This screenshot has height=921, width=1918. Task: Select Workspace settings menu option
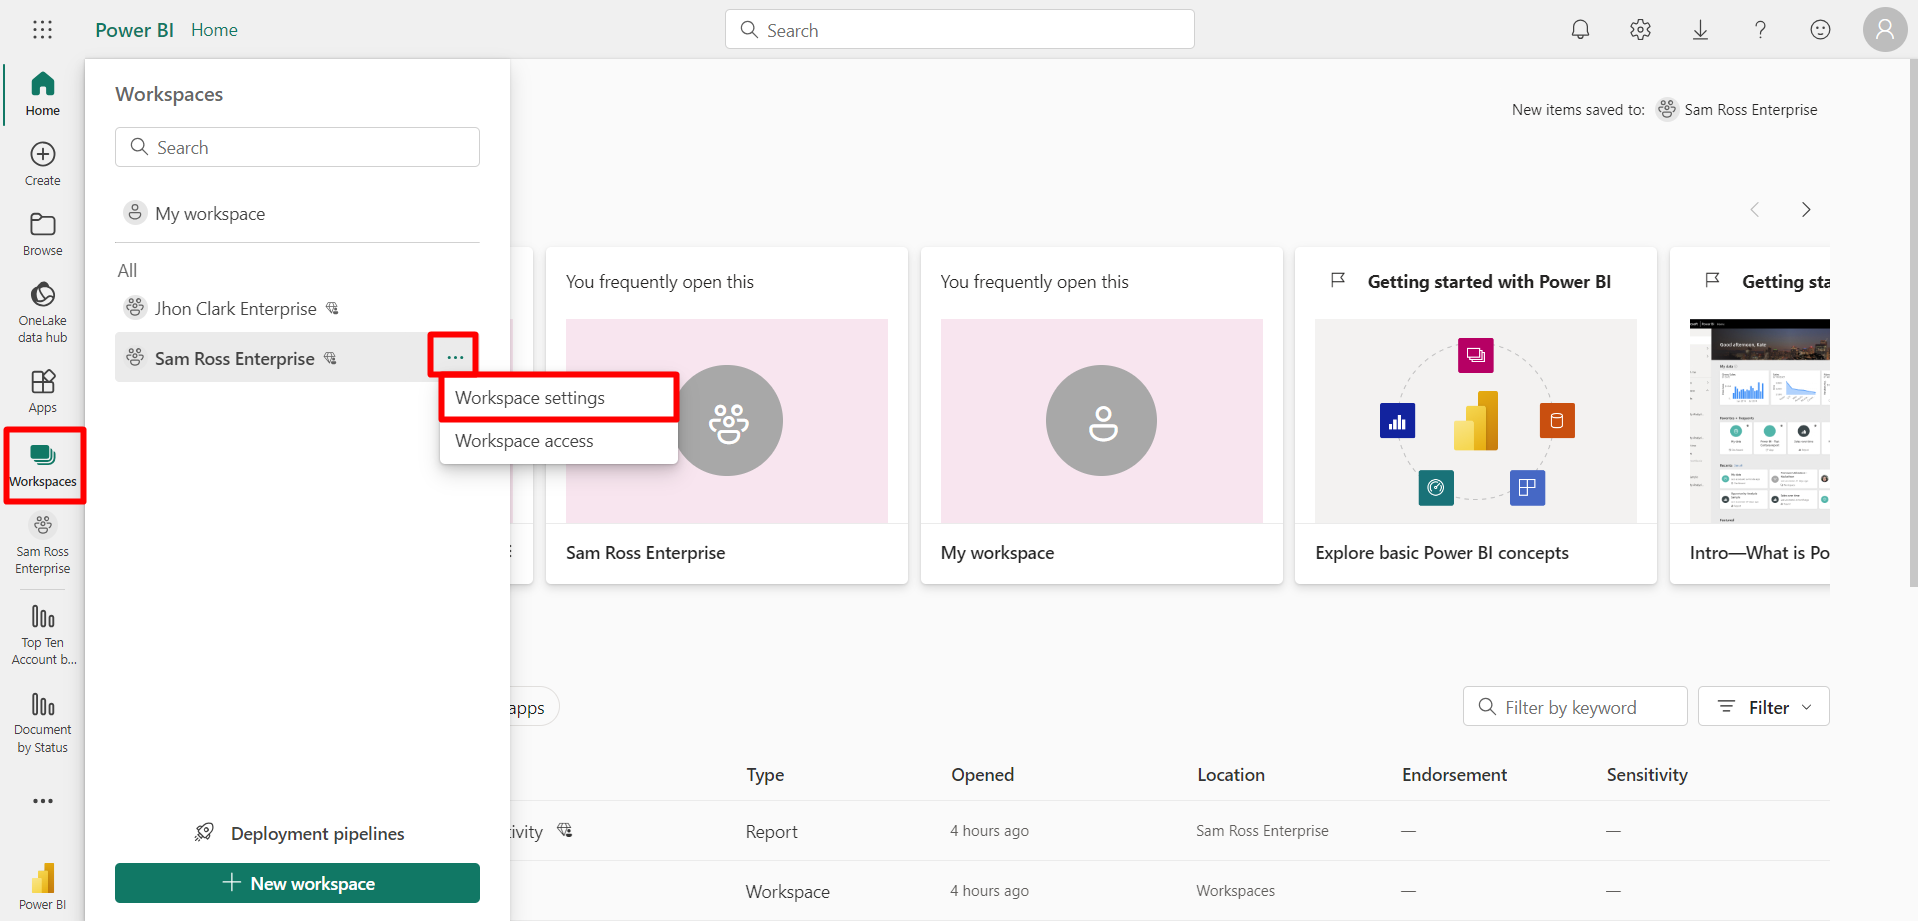point(558,398)
